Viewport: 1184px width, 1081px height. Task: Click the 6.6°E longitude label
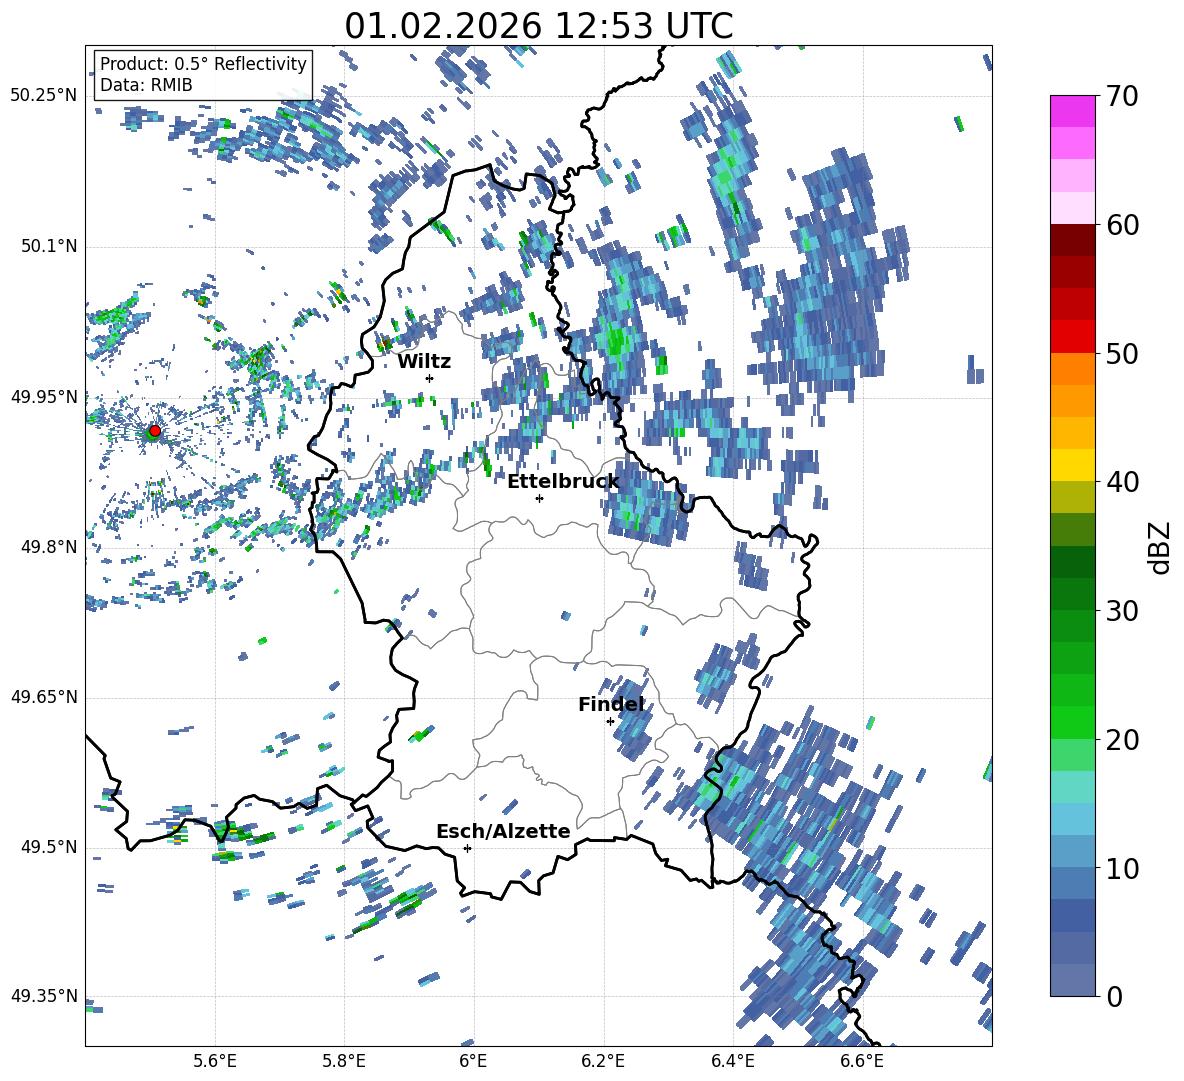[862, 1061]
